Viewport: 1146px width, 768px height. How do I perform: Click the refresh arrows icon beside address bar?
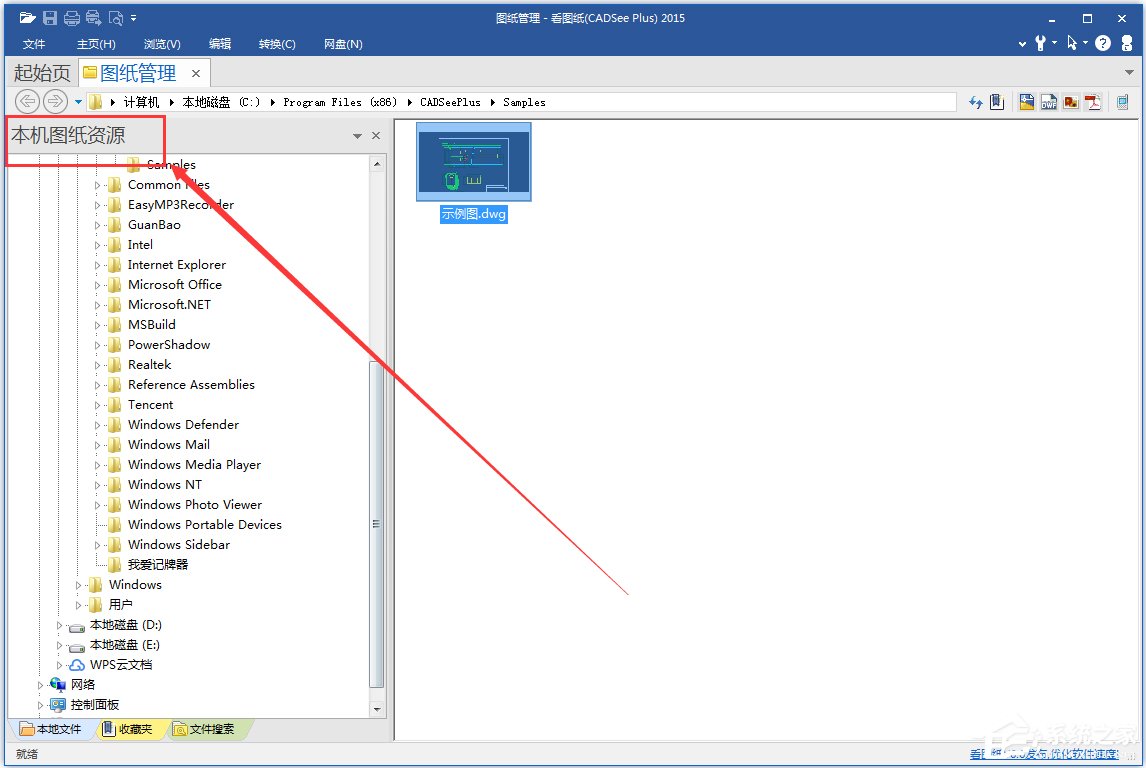976,102
